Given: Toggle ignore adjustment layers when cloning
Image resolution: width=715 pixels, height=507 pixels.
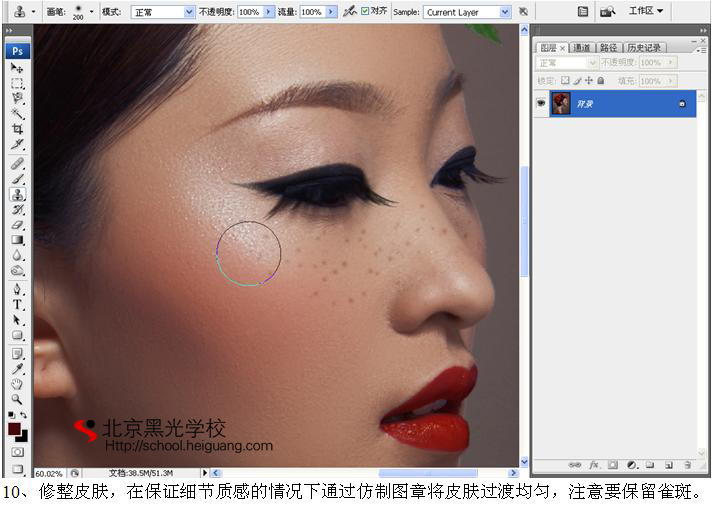Looking at the screenshot, I should click(x=523, y=11).
